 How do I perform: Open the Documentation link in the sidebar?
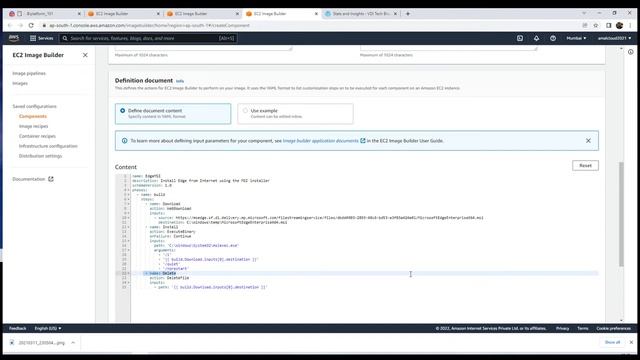click(29, 179)
